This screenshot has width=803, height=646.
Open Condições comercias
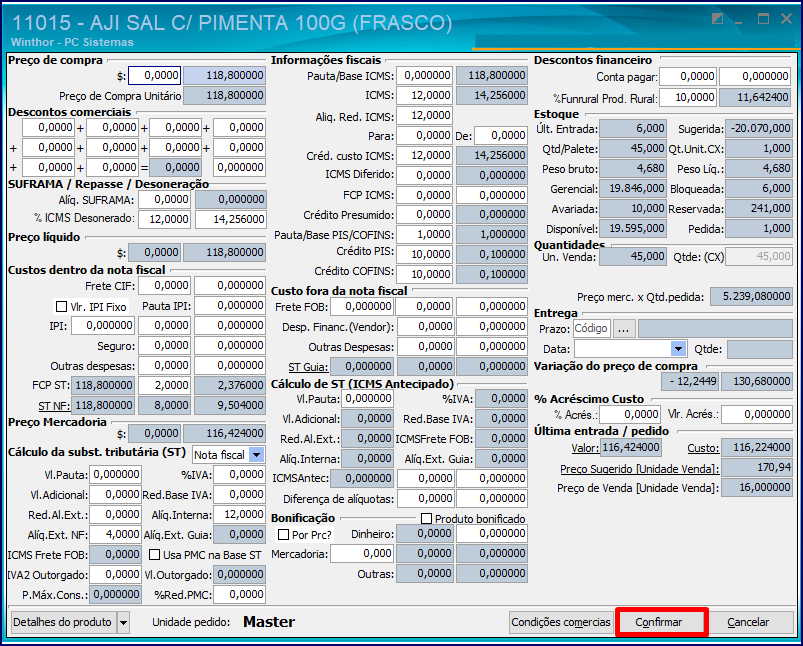[x=561, y=622]
